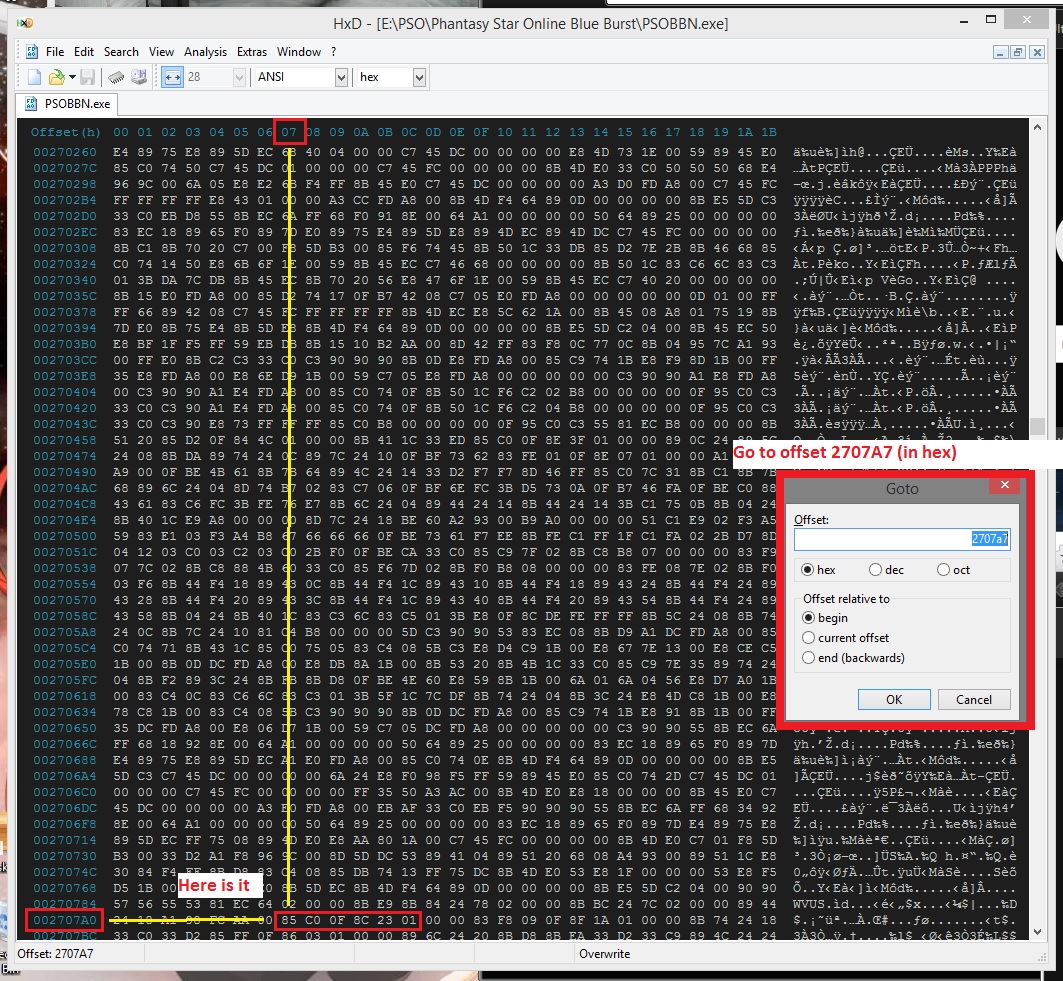Click the Goto Offset input field
Viewport: 1063px width, 981px height.
click(902, 539)
